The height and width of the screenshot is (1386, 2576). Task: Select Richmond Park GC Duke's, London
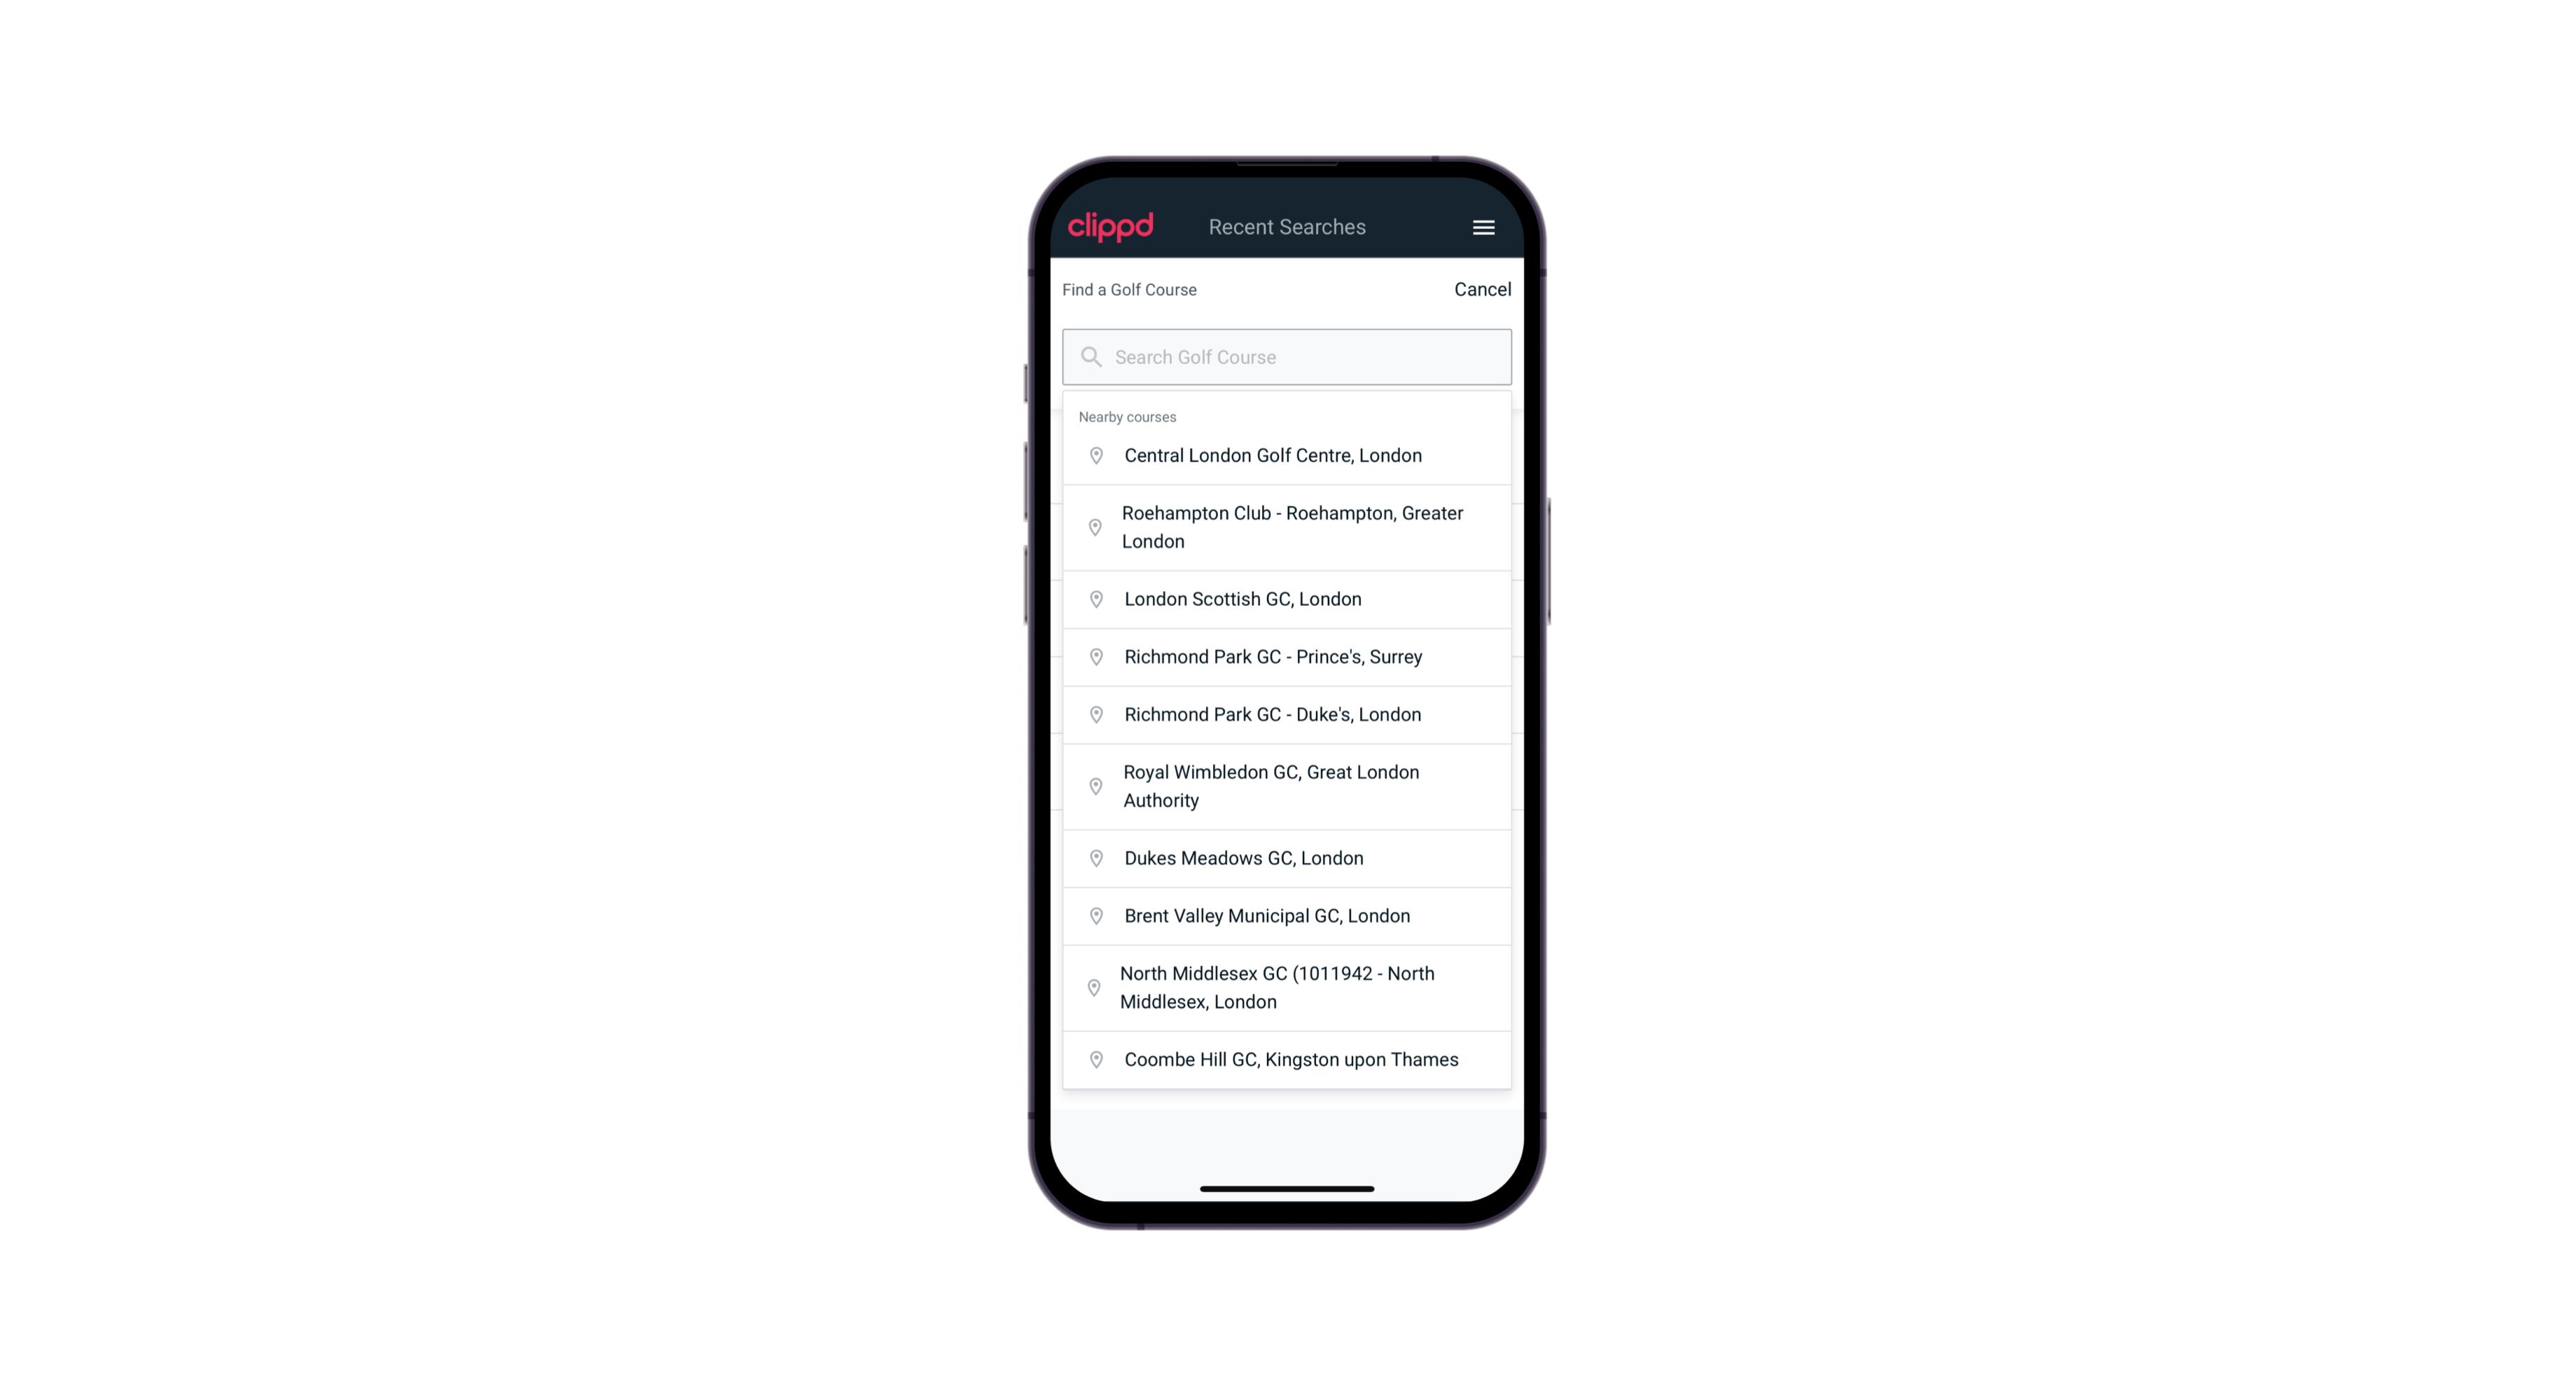pyautogui.click(x=1288, y=714)
